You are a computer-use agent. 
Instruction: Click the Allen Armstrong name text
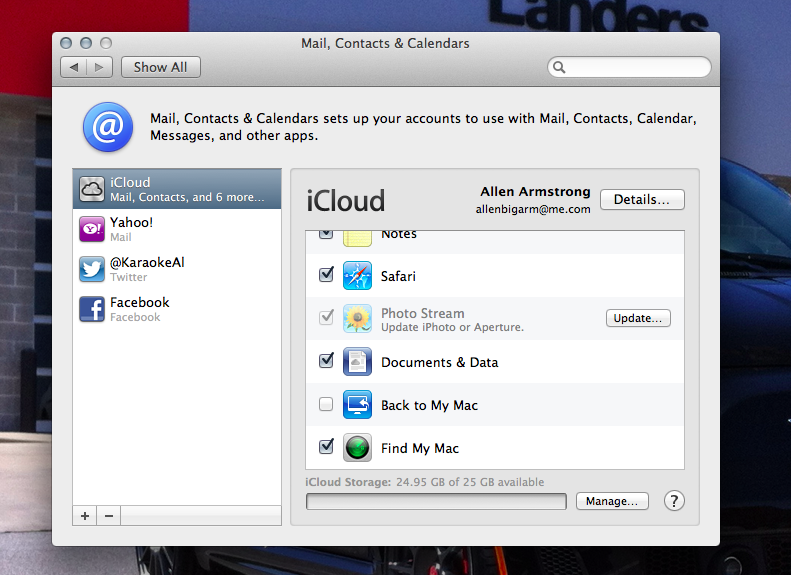click(x=535, y=192)
